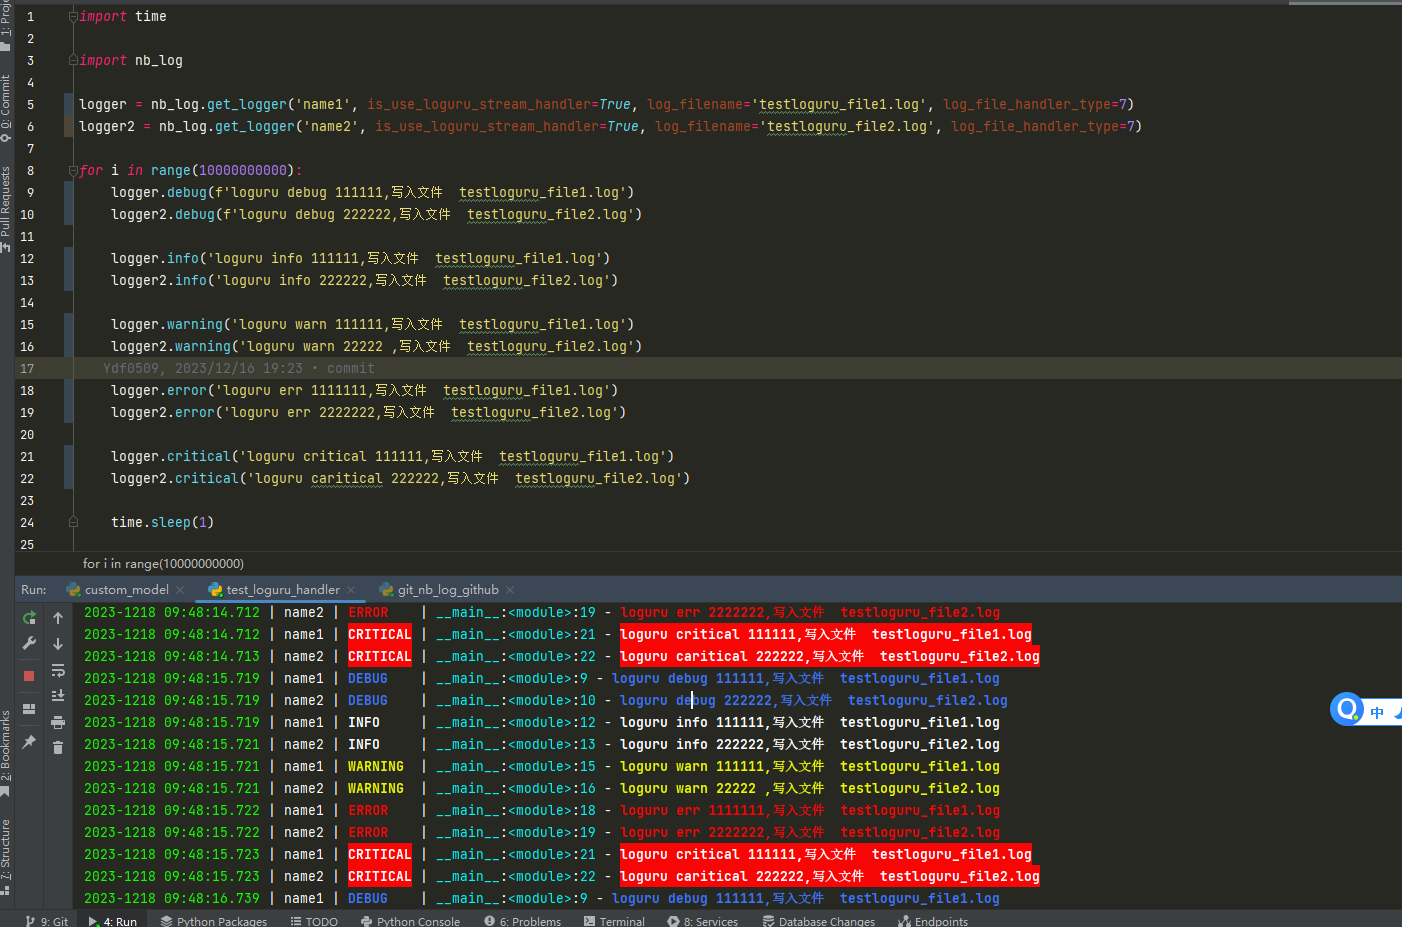Click first CRITICAL name1 line at 09:48:14.712
This screenshot has height=927, width=1402.
[x=558, y=634]
